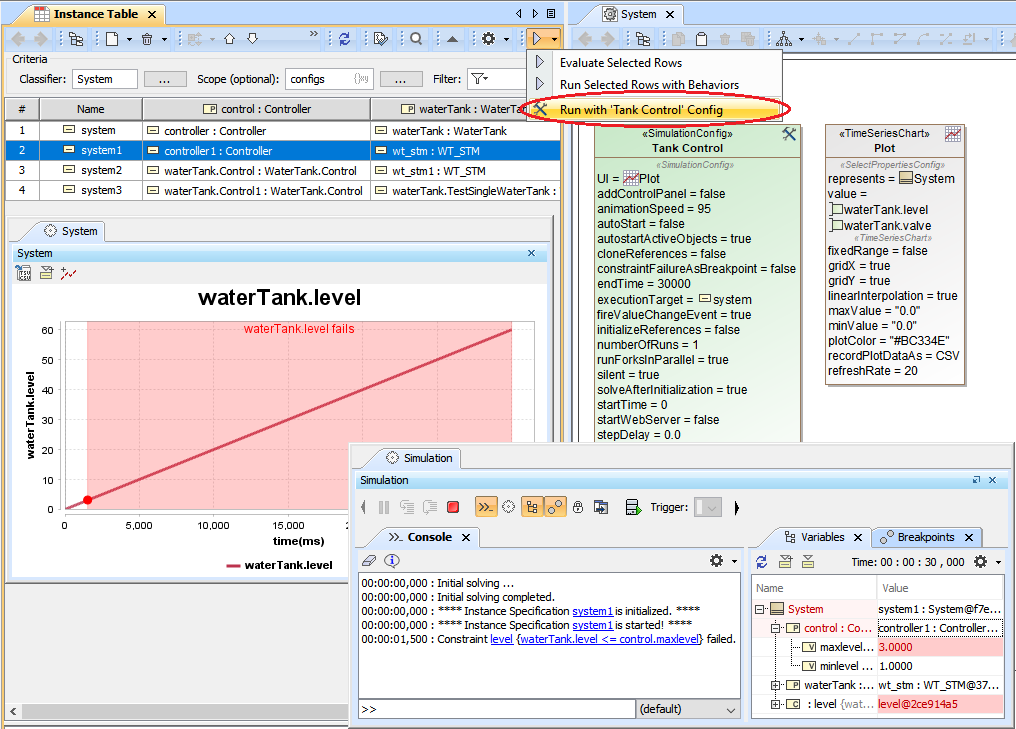This screenshot has width=1016, height=729.
Task: Click the move down arrow icon in toolbar
Action: [x=253, y=39]
